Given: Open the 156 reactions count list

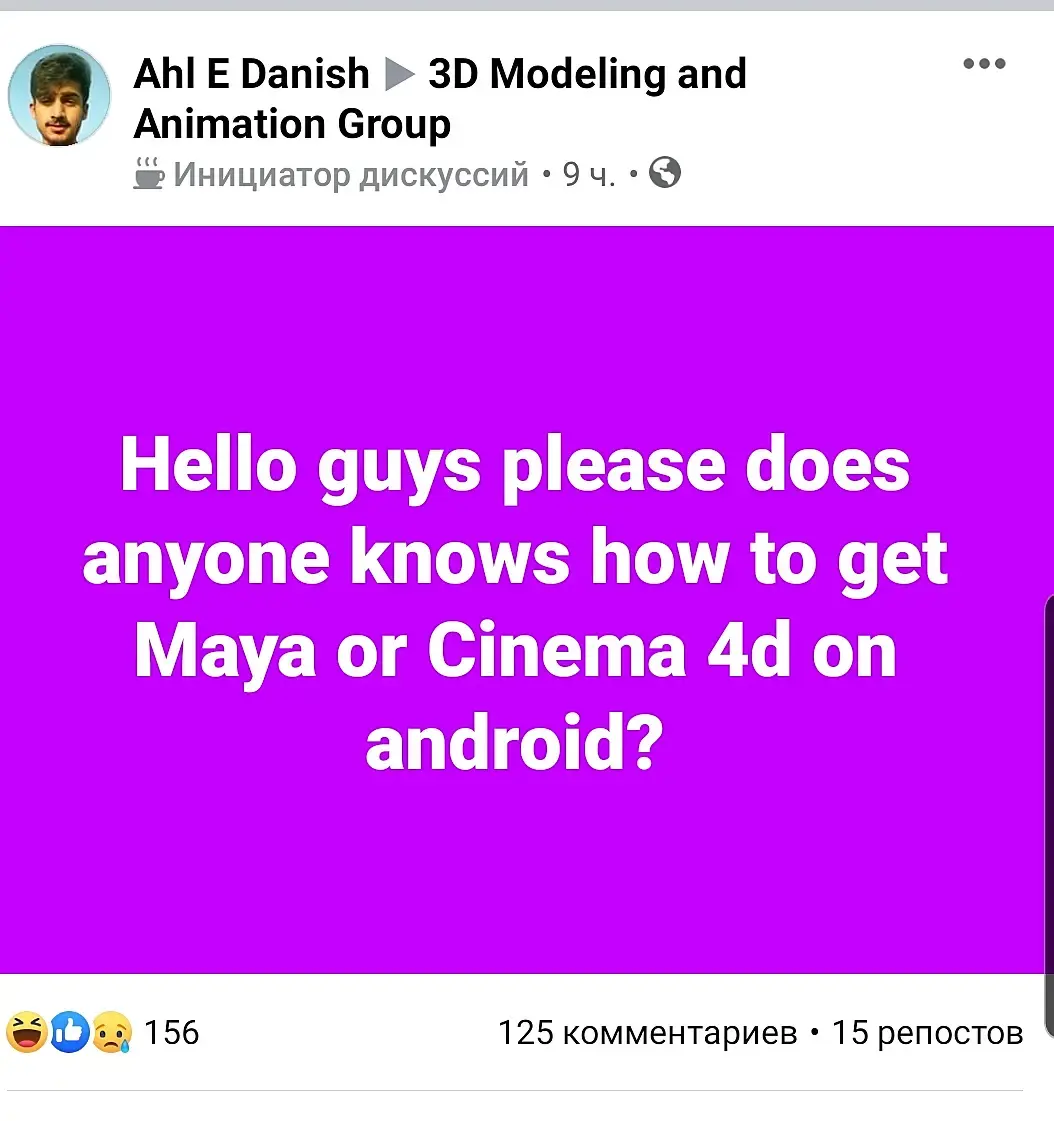Looking at the screenshot, I should tap(172, 1032).
